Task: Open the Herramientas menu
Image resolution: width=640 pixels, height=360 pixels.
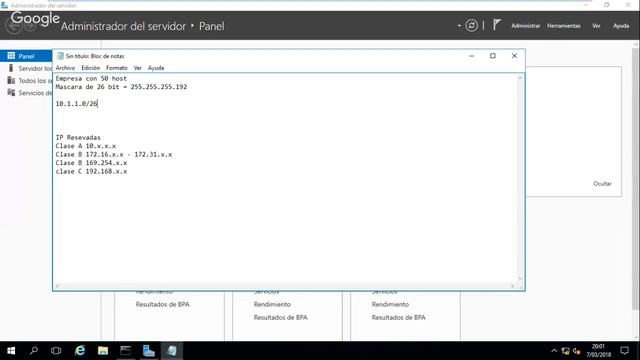Action: [x=564, y=26]
